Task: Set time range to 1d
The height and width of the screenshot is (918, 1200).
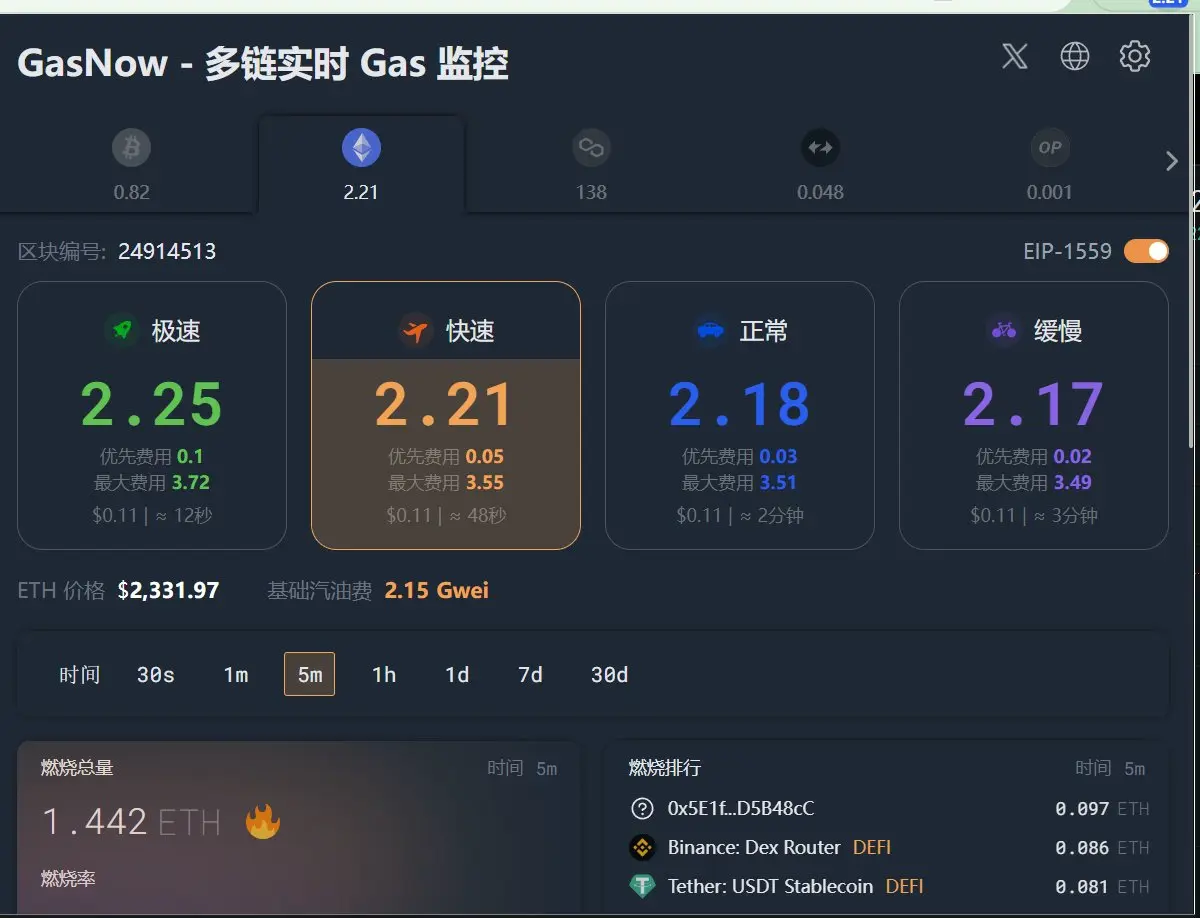Action: point(457,675)
